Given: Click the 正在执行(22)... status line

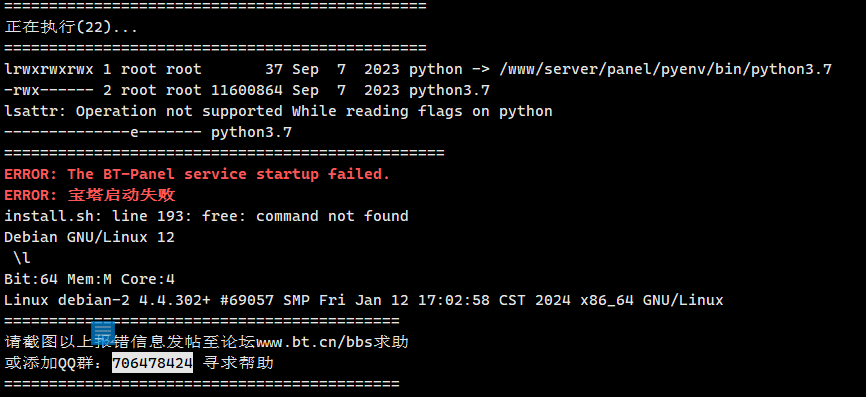Looking at the screenshot, I should point(71,27).
